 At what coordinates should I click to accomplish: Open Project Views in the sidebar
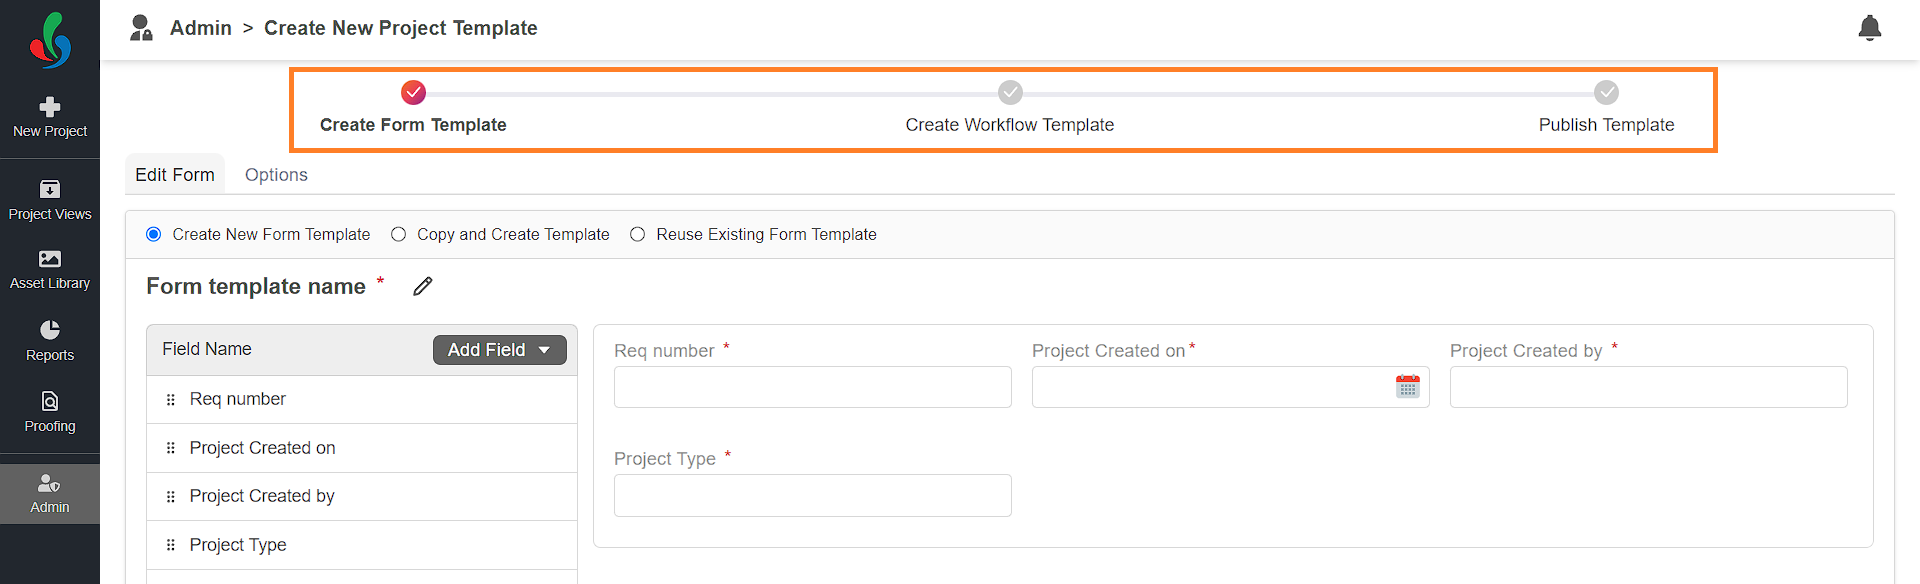[50, 200]
